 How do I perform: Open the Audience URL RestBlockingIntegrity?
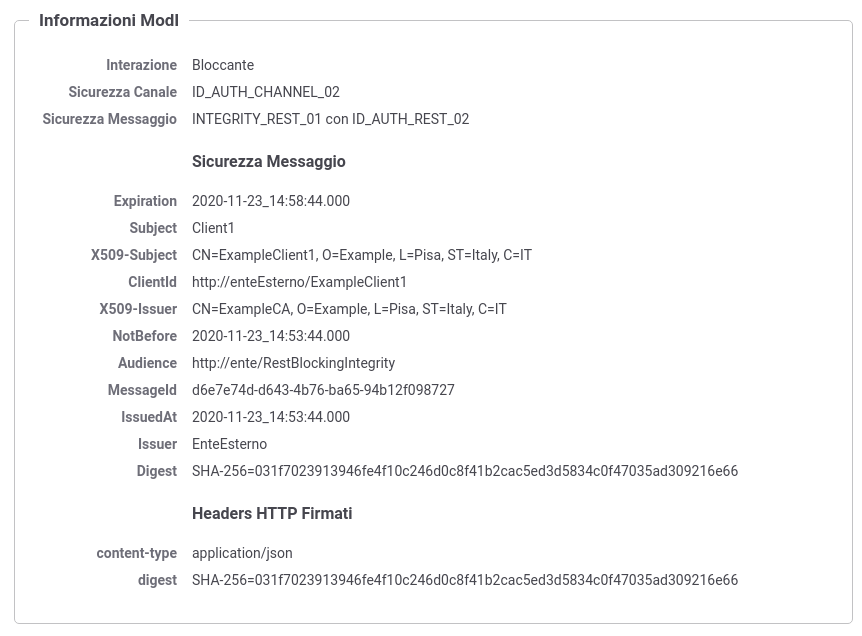coord(293,362)
